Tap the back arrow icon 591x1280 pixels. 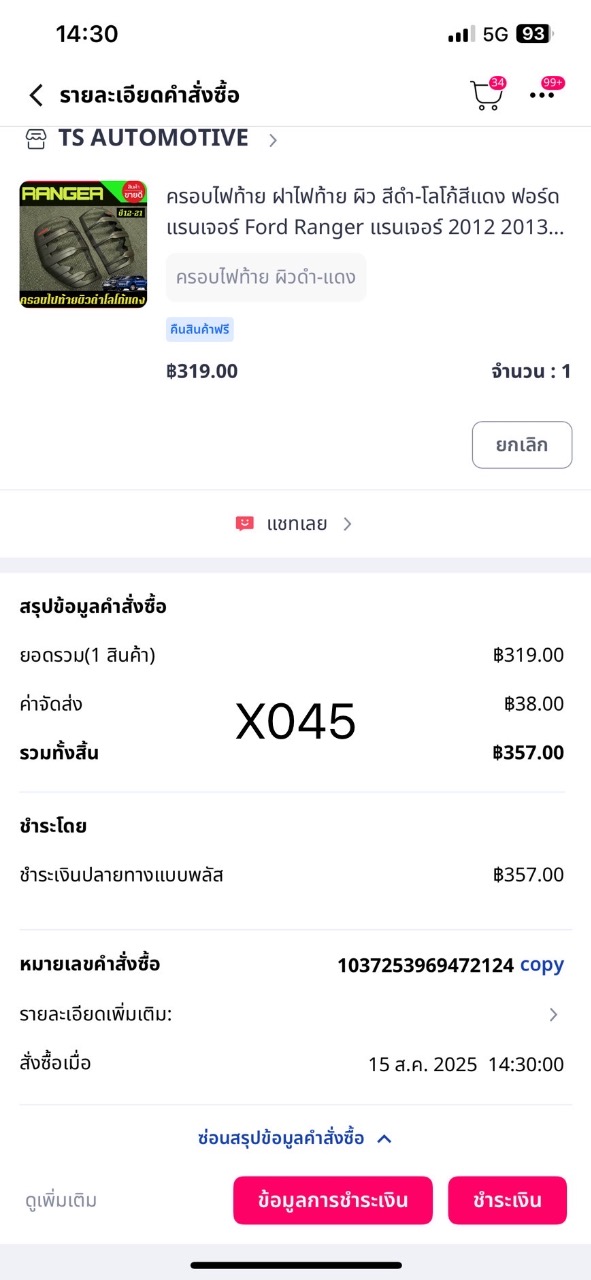[x=36, y=95]
